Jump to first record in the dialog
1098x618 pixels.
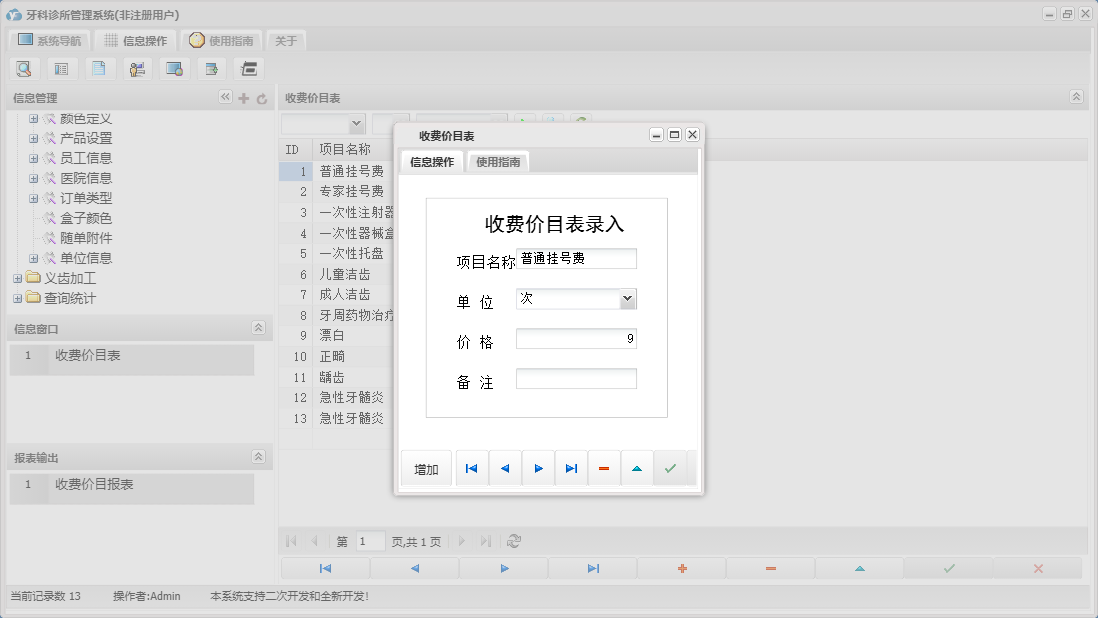pos(471,467)
